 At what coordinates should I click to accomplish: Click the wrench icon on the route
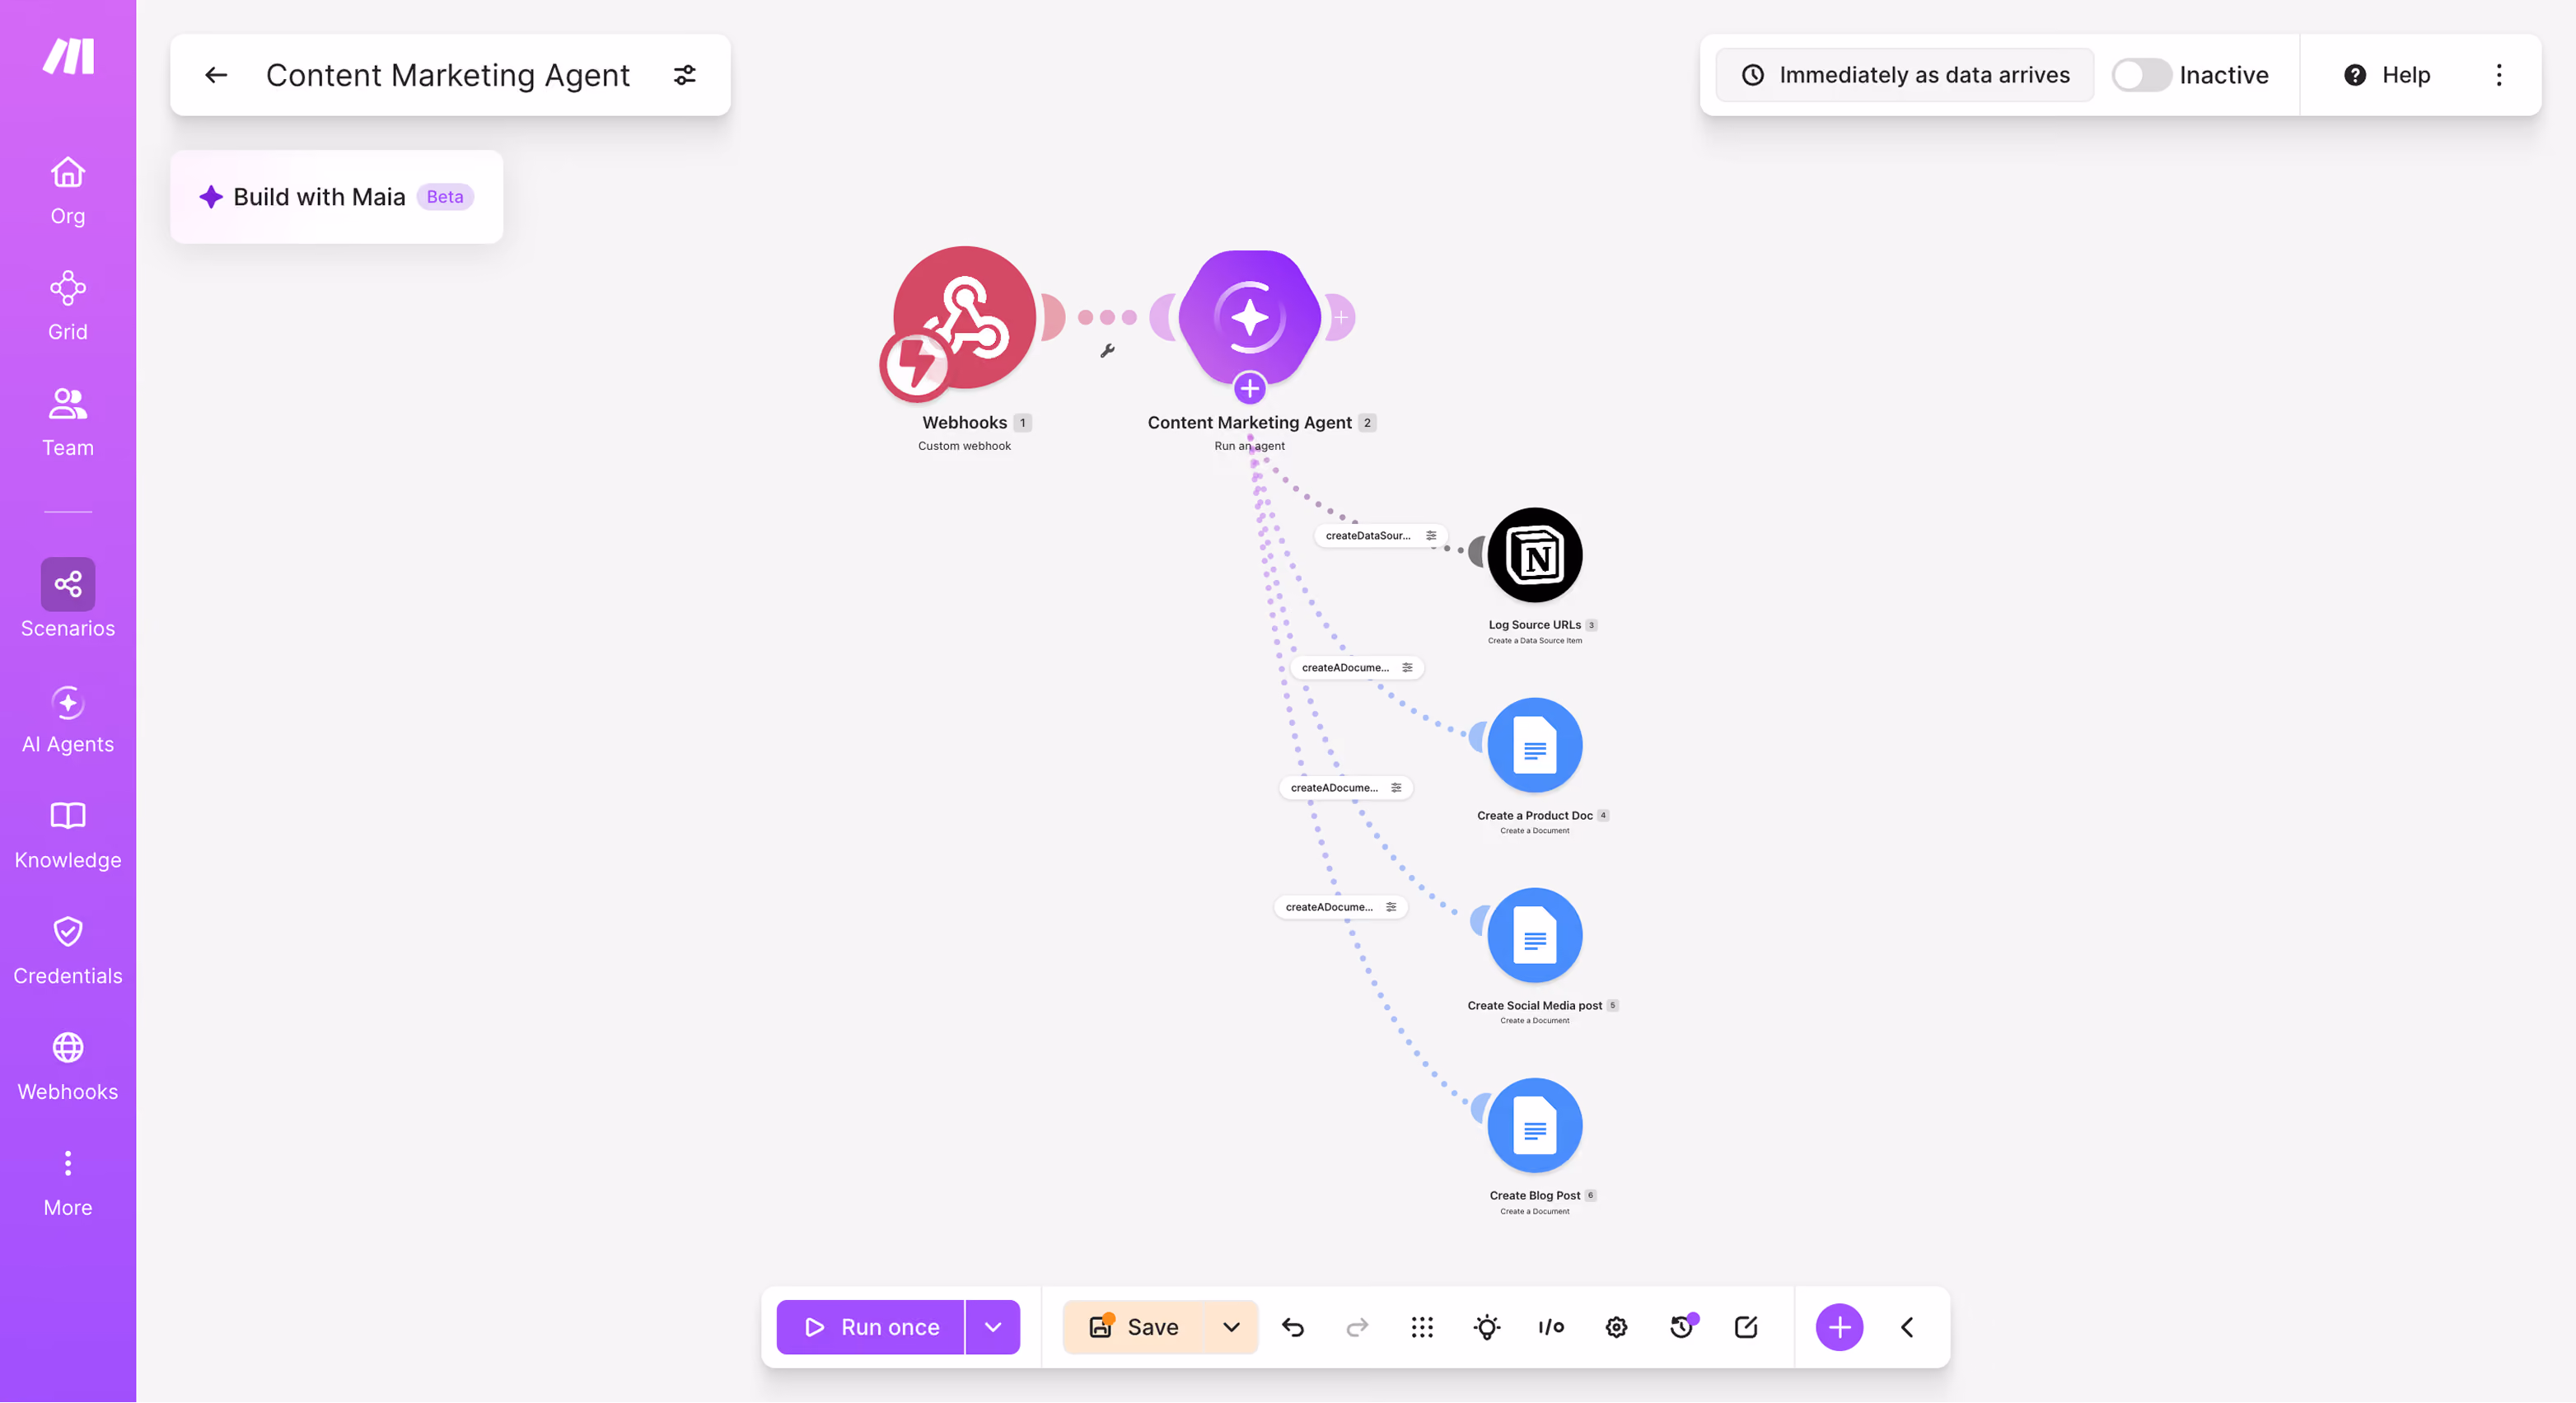(x=1107, y=351)
